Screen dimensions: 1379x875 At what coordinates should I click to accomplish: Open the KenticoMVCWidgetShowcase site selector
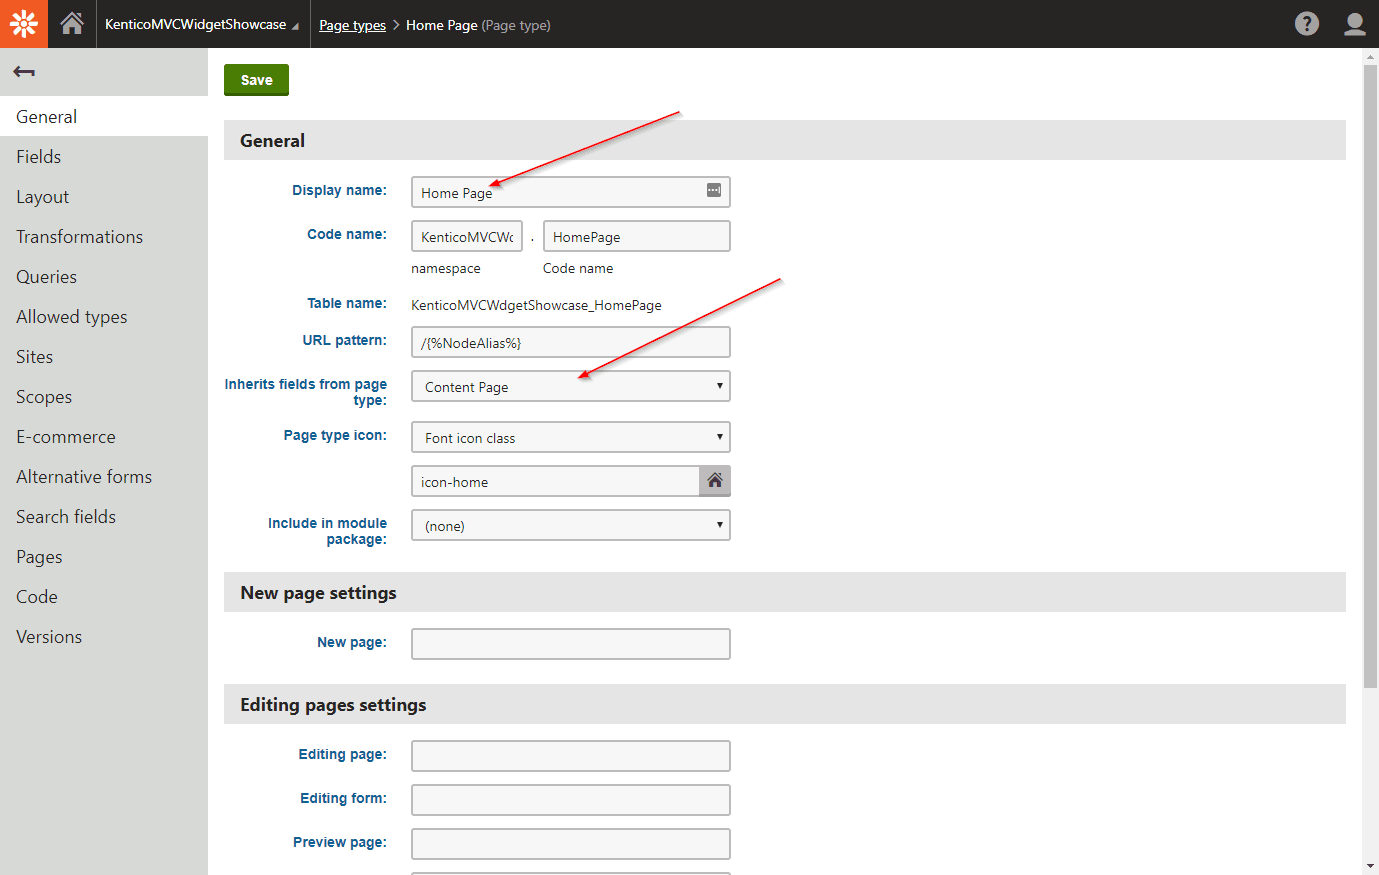(x=202, y=24)
